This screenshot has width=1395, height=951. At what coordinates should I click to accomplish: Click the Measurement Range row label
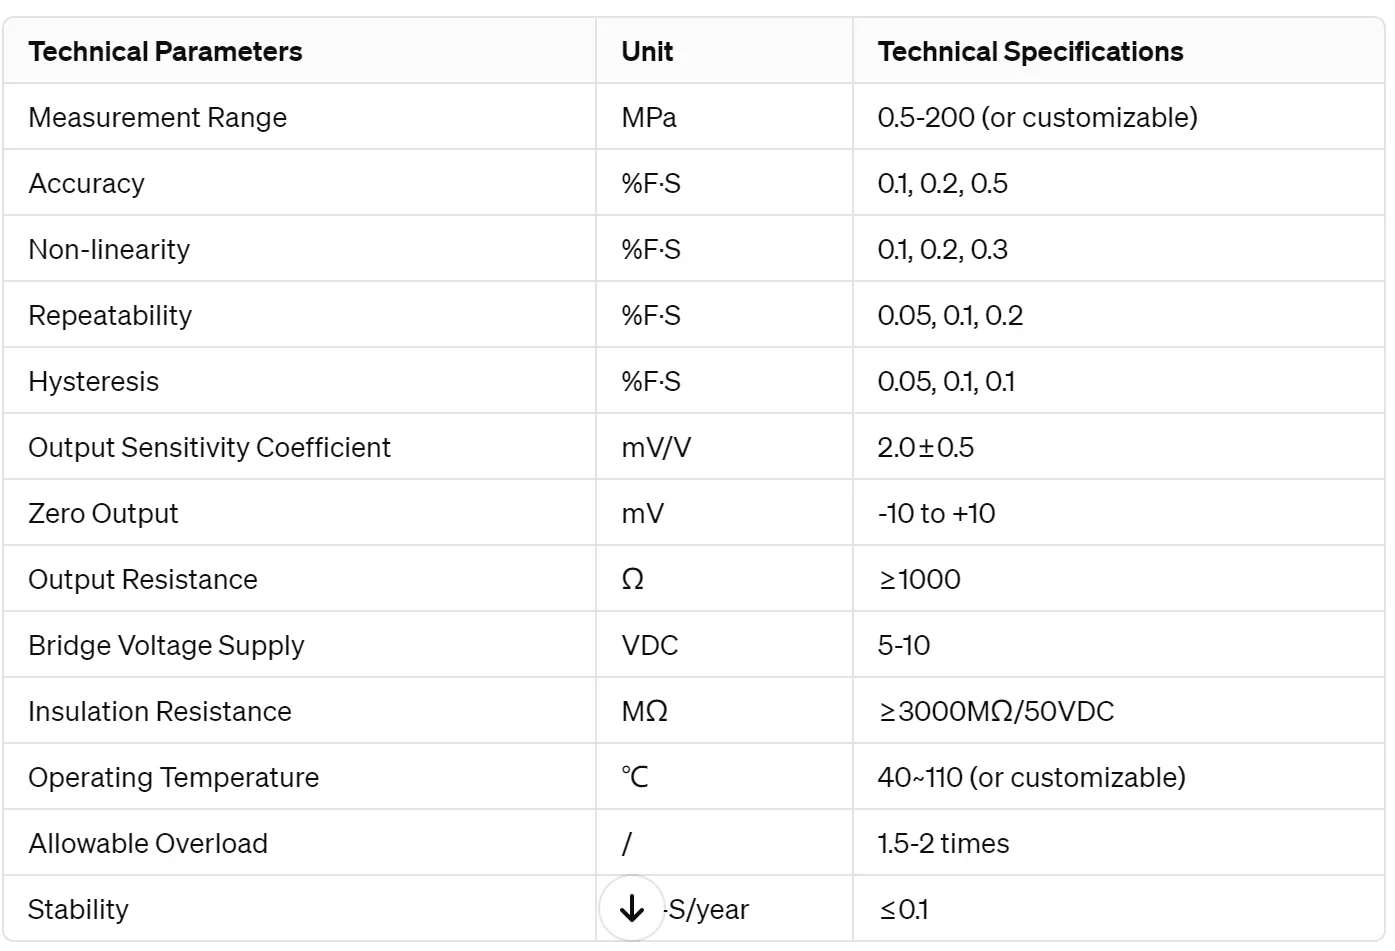pos(158,118)
